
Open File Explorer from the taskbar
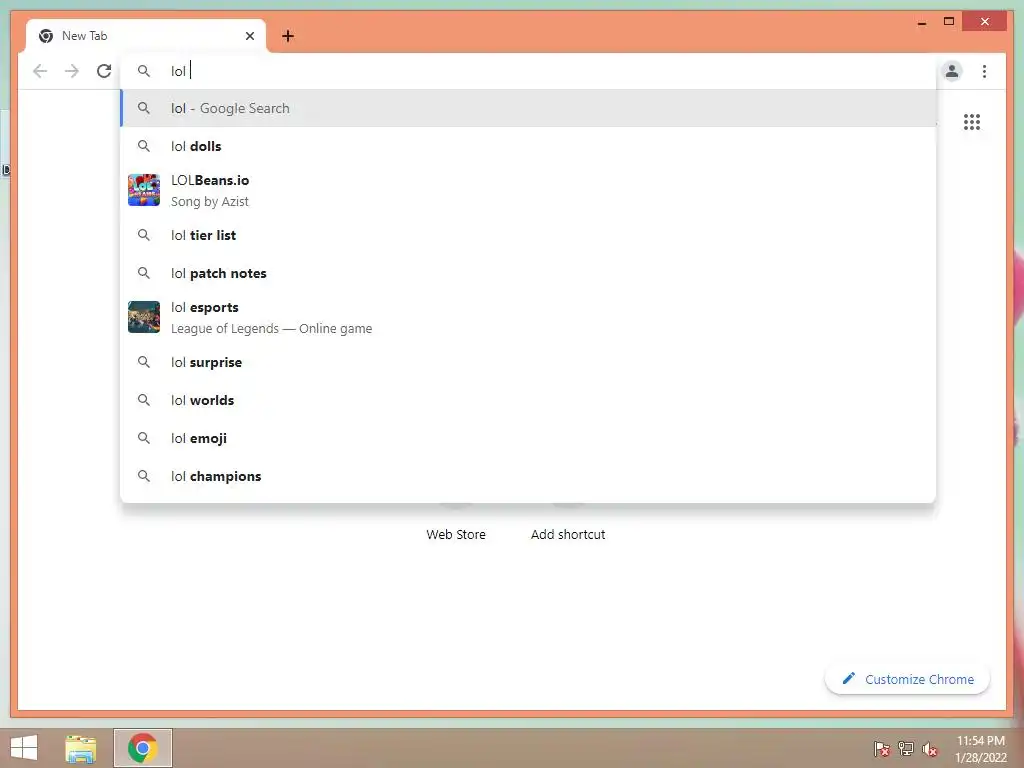[x=81, y=748]
